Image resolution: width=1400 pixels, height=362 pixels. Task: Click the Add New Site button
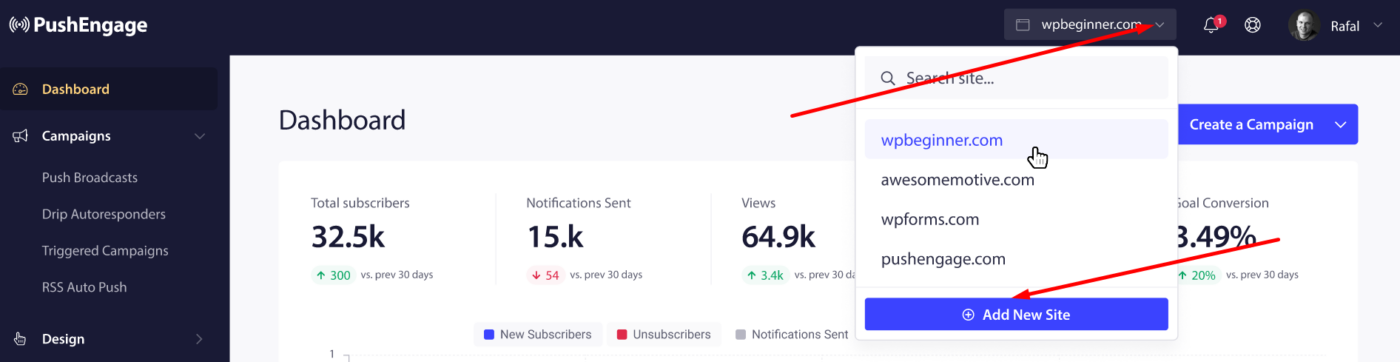1016,314
